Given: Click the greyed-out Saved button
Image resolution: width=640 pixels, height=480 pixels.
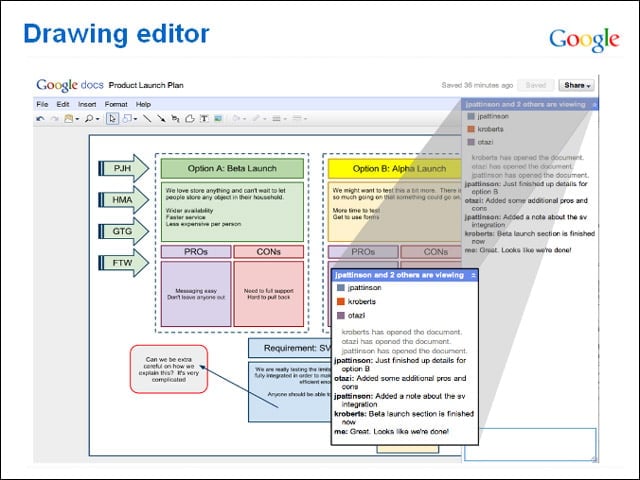Looking at the screenshot, I should tap(536, 85).
